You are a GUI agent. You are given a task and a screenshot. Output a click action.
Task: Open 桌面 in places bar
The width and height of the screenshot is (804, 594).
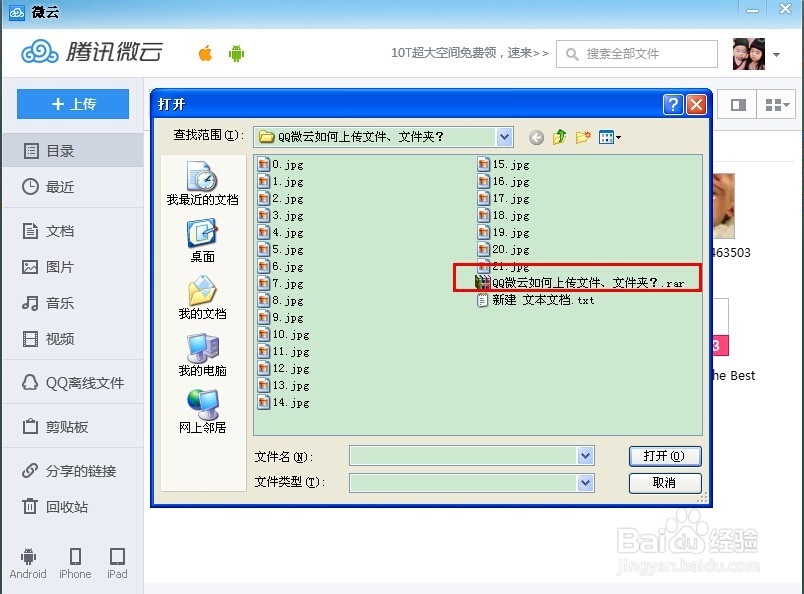click(203, 241)
